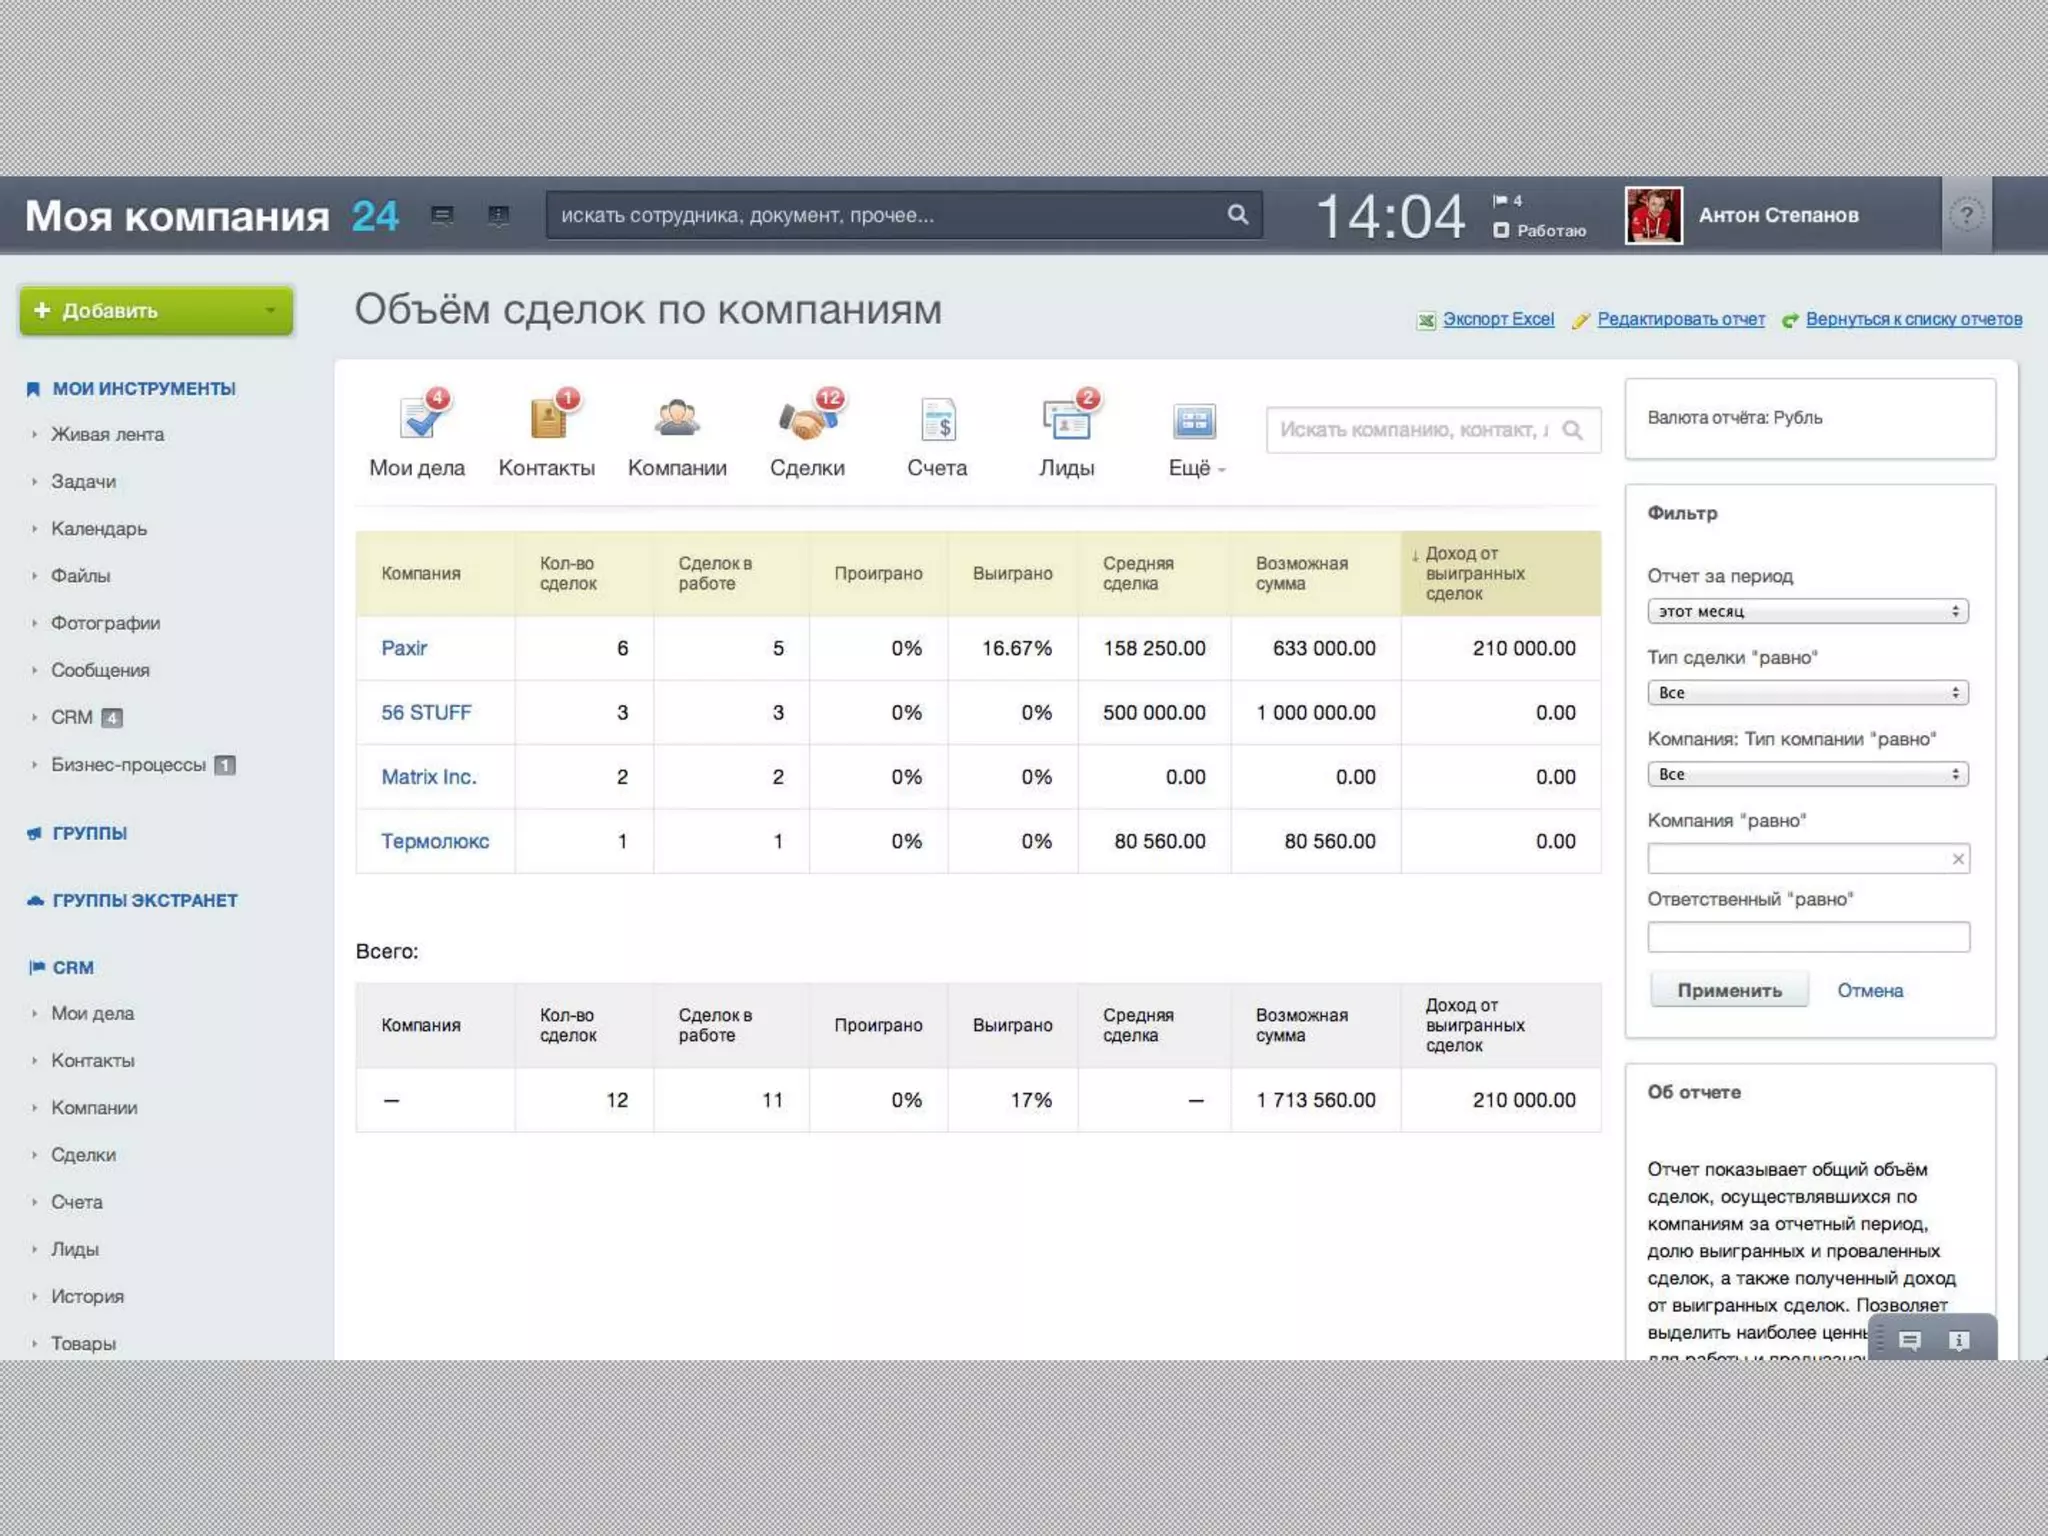Click the Экспорт Excel link
The image size is (2048, 1536).
(x=1497, y=319)
